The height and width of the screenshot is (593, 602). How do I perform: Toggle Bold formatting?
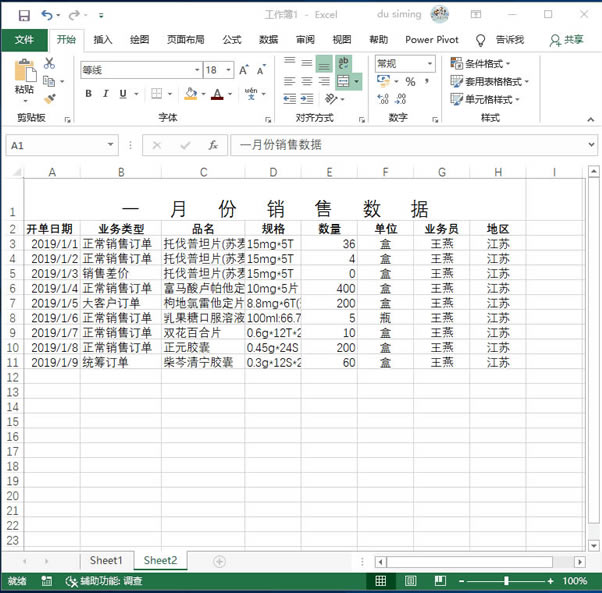tap(89, 93)
